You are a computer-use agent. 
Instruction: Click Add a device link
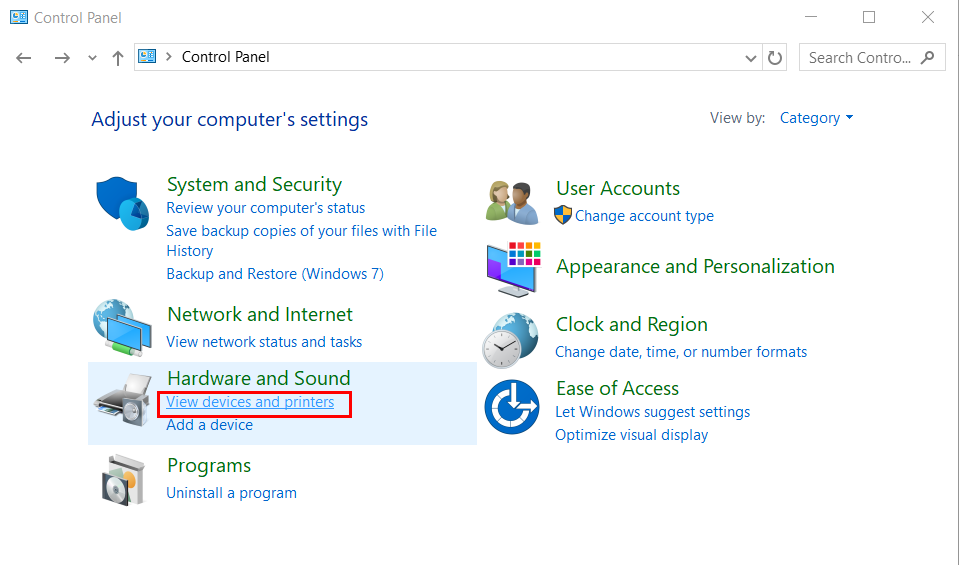click(x=210, y=425)
